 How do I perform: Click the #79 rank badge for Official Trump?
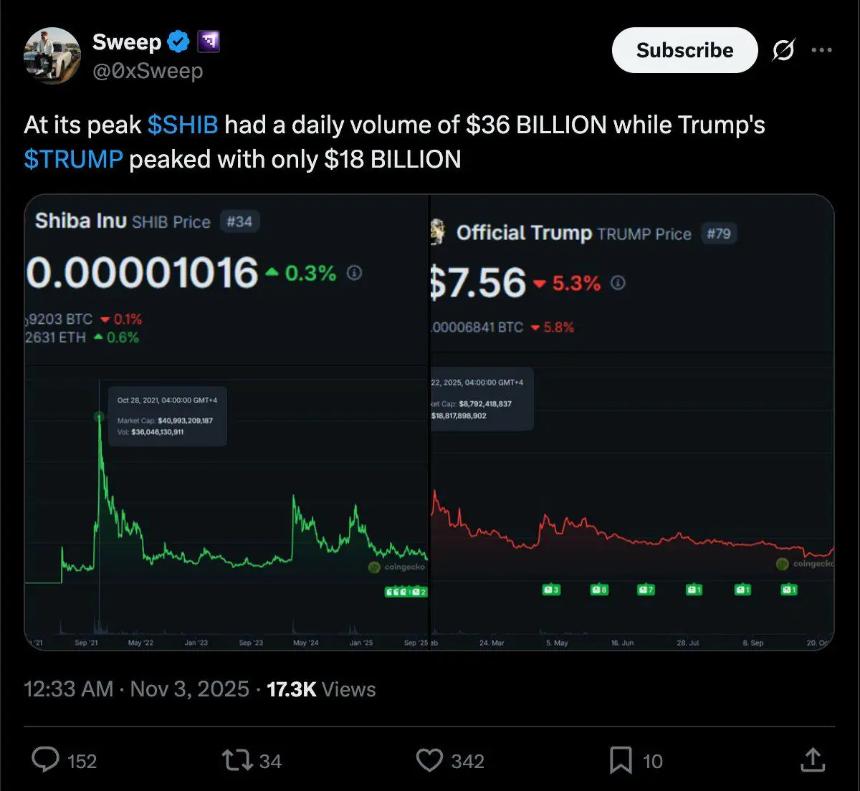pyautogui.click(x=720, y=233)
